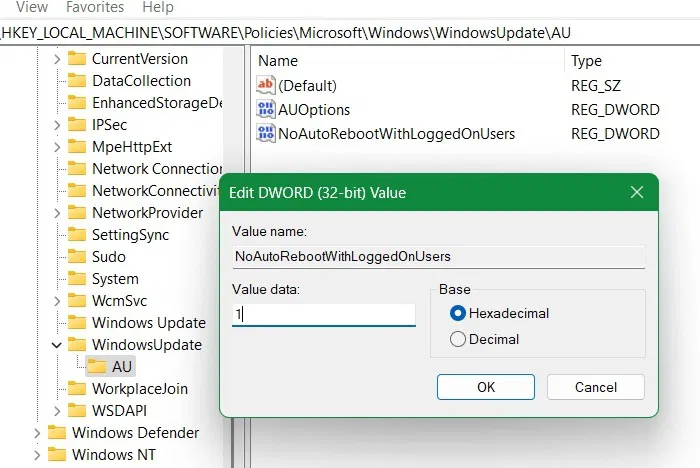Viewport: 700px width, 468px height.
Task: Click the registry path address bar
Action: 350,33
